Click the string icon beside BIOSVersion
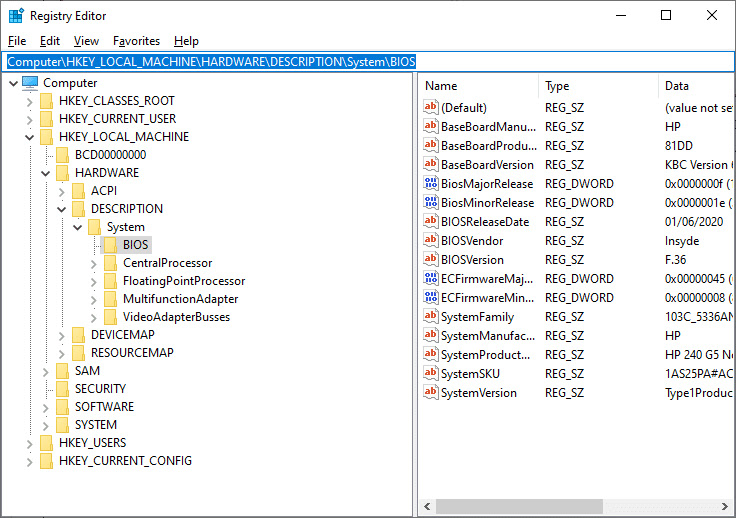This screenshot has height=518, width=736. [430, 259]
